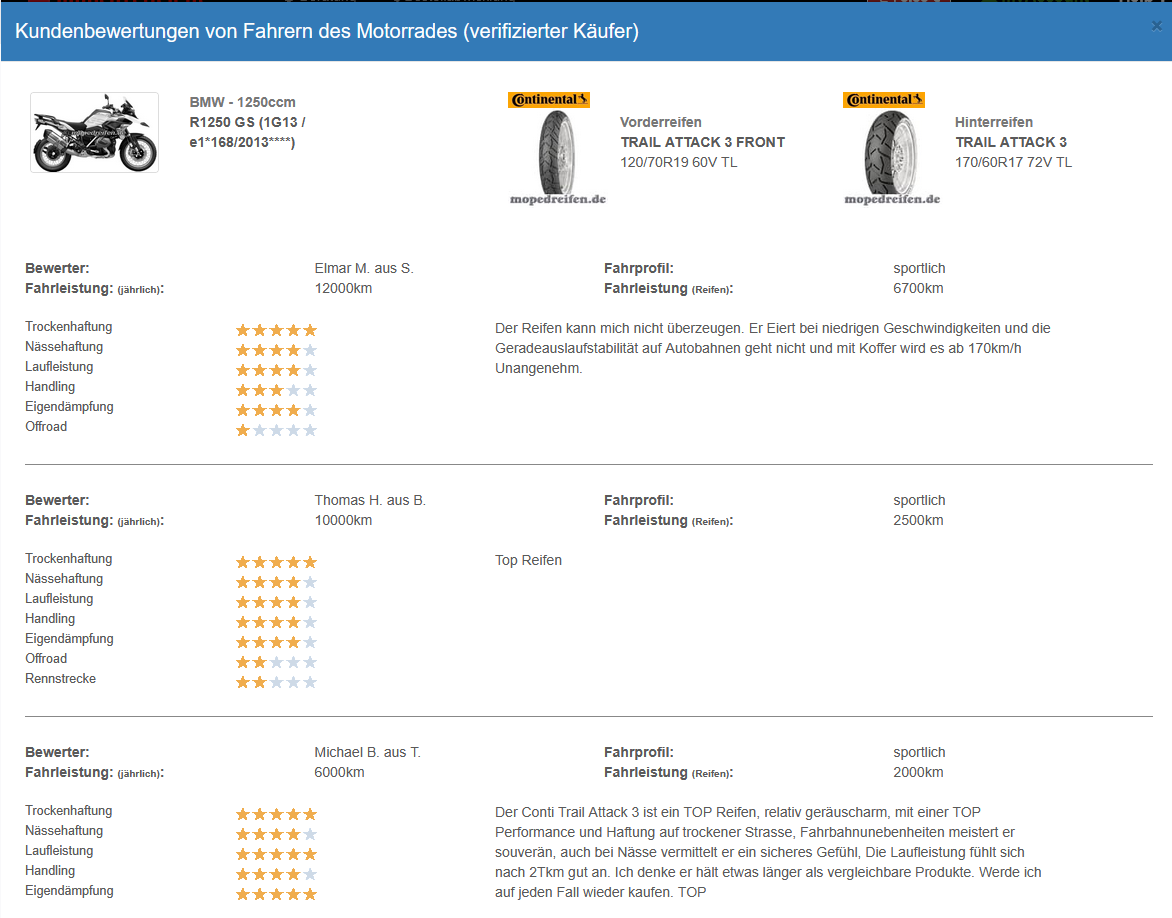Click Elmar M.'s Handling star rating
The width and height of the screenshot is (1172, 918).
[x=276, y=390]
